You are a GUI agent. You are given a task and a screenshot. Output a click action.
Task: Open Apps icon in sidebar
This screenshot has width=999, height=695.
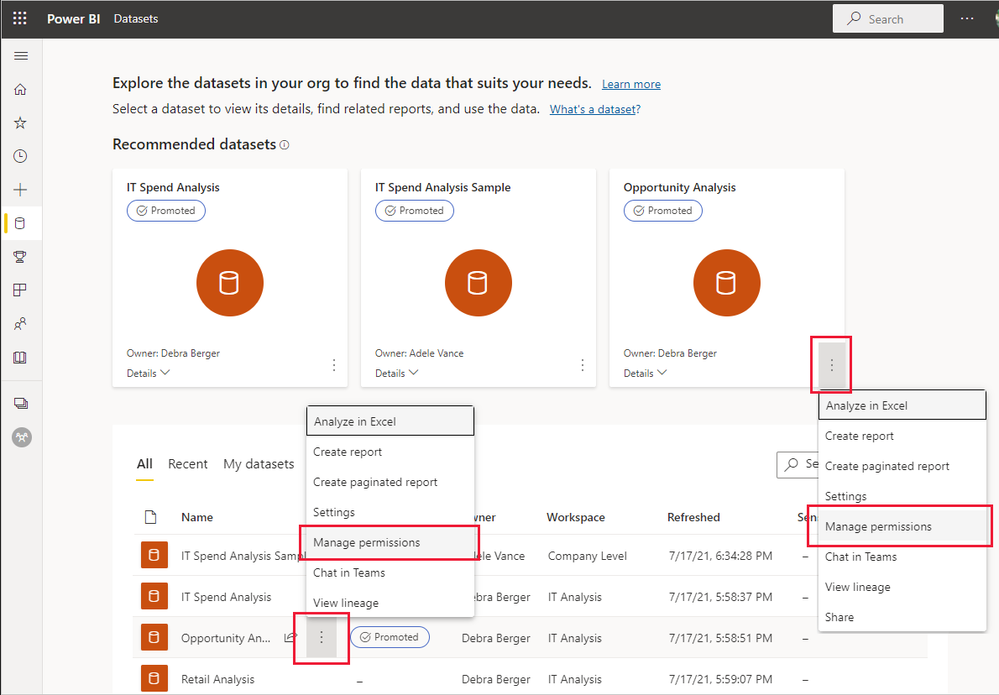click(x=20, y=290)
